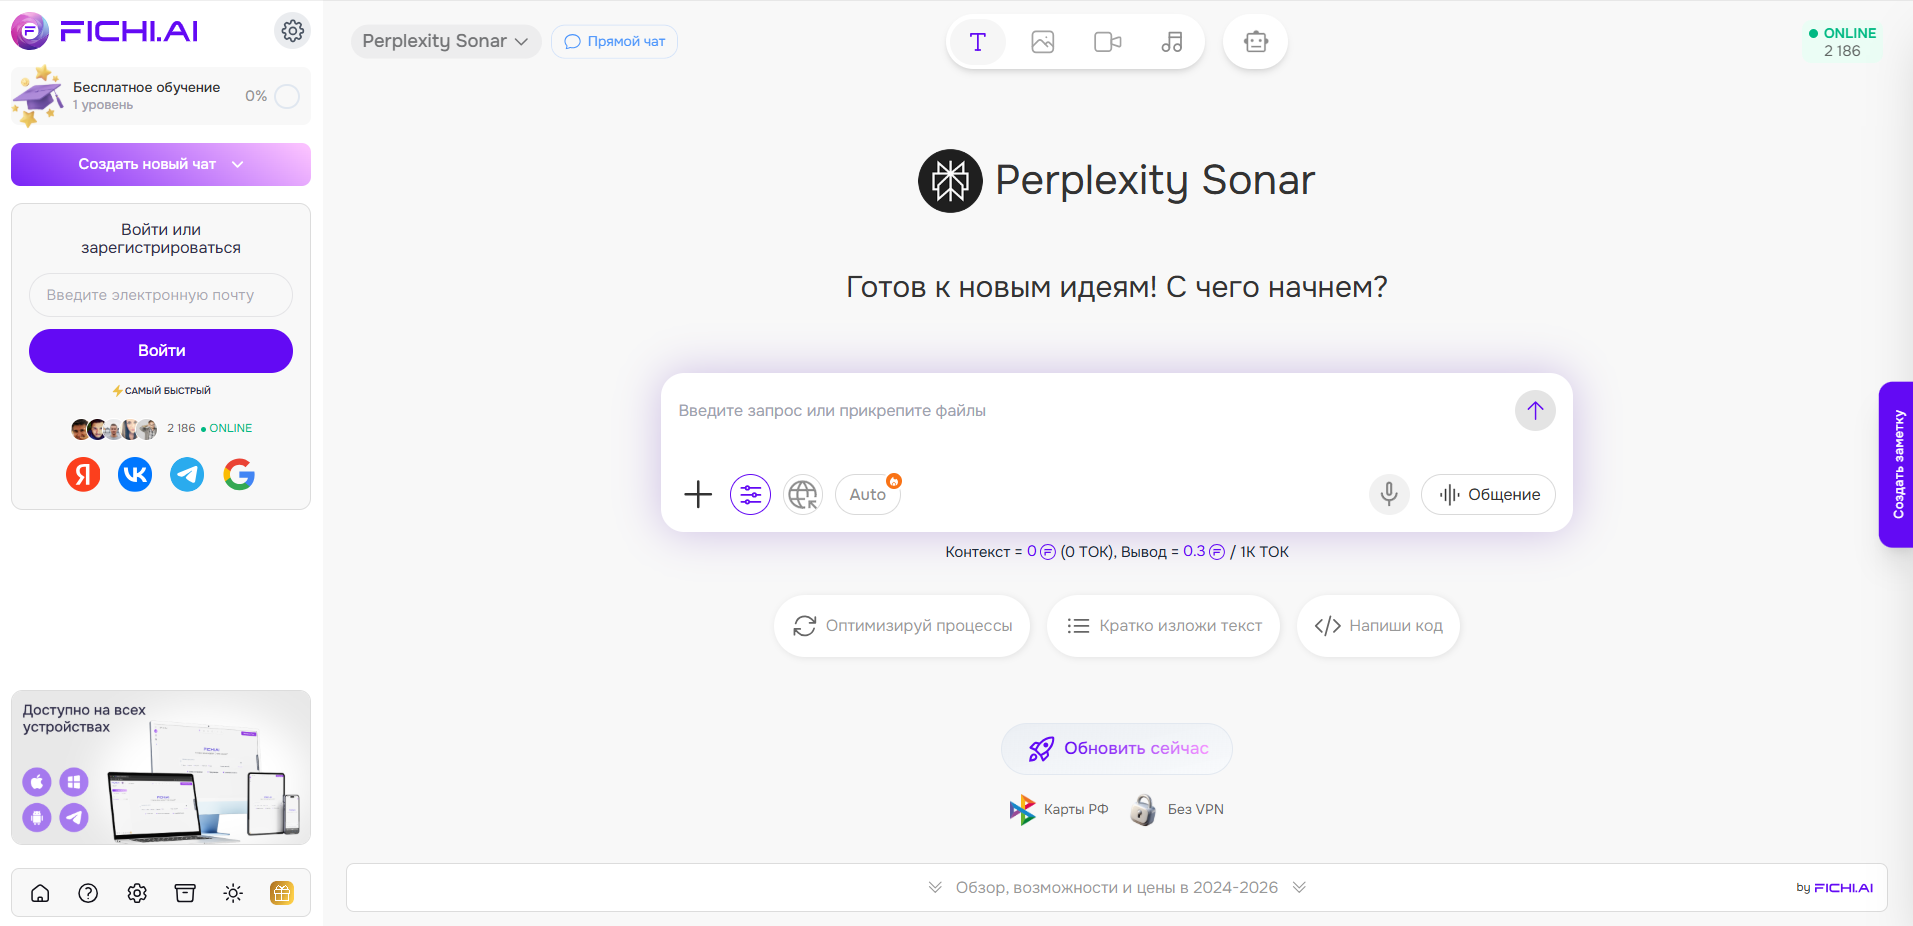Choose Напиши код suggestion
Viewport: 1913px width, 926px height.
click(x=1378, y=626)
